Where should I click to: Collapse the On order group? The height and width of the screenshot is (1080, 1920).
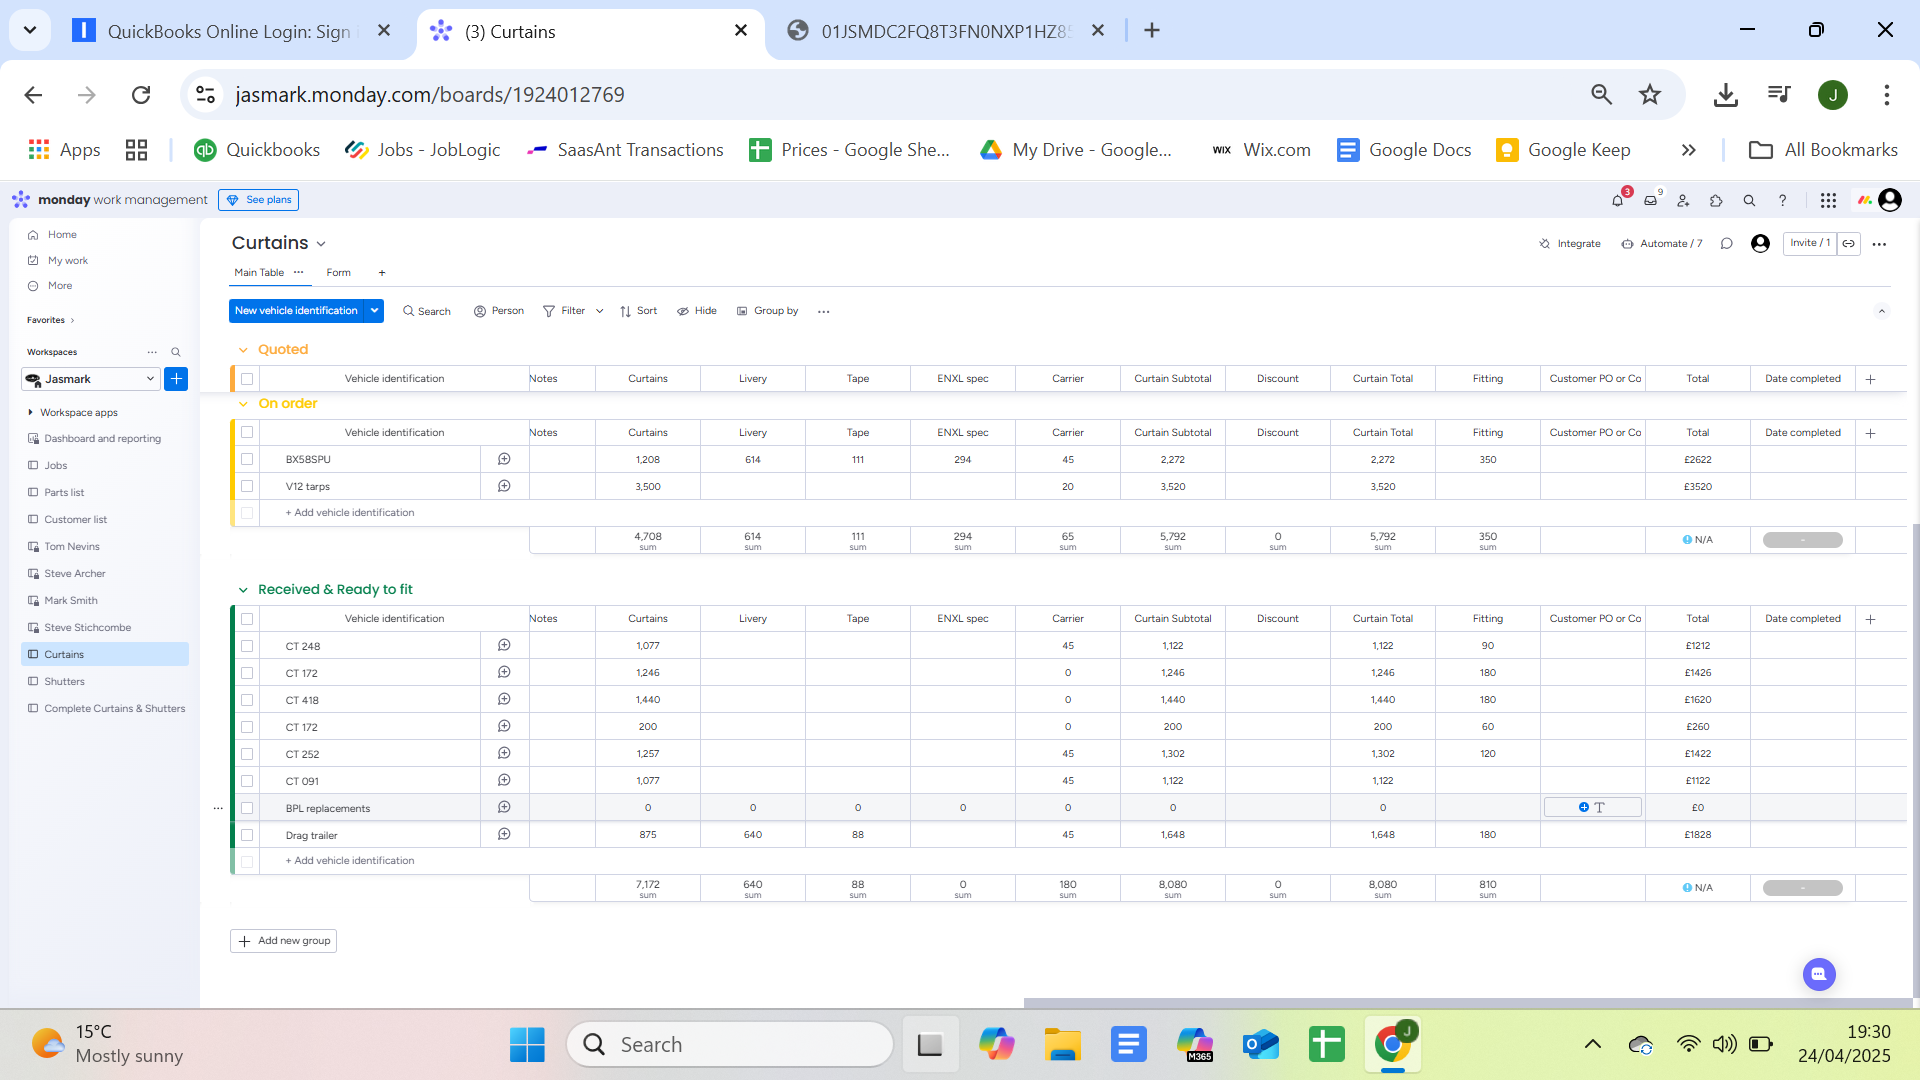tap(243, 404)
